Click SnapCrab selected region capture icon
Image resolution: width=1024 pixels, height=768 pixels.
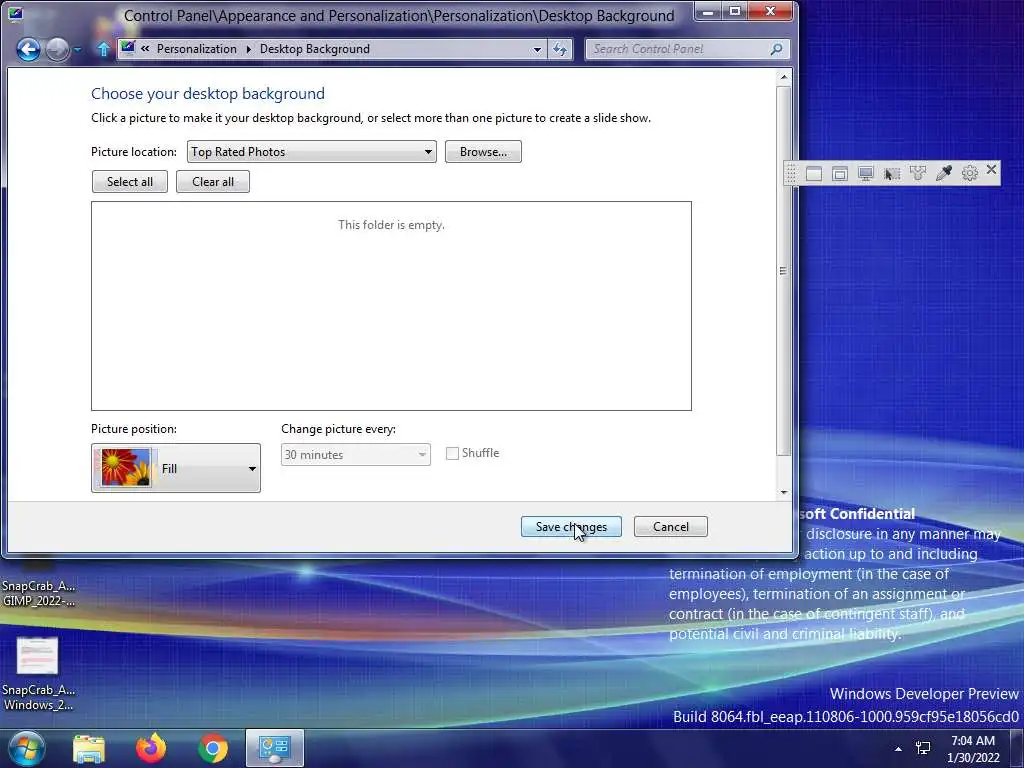tap(892, 174)
